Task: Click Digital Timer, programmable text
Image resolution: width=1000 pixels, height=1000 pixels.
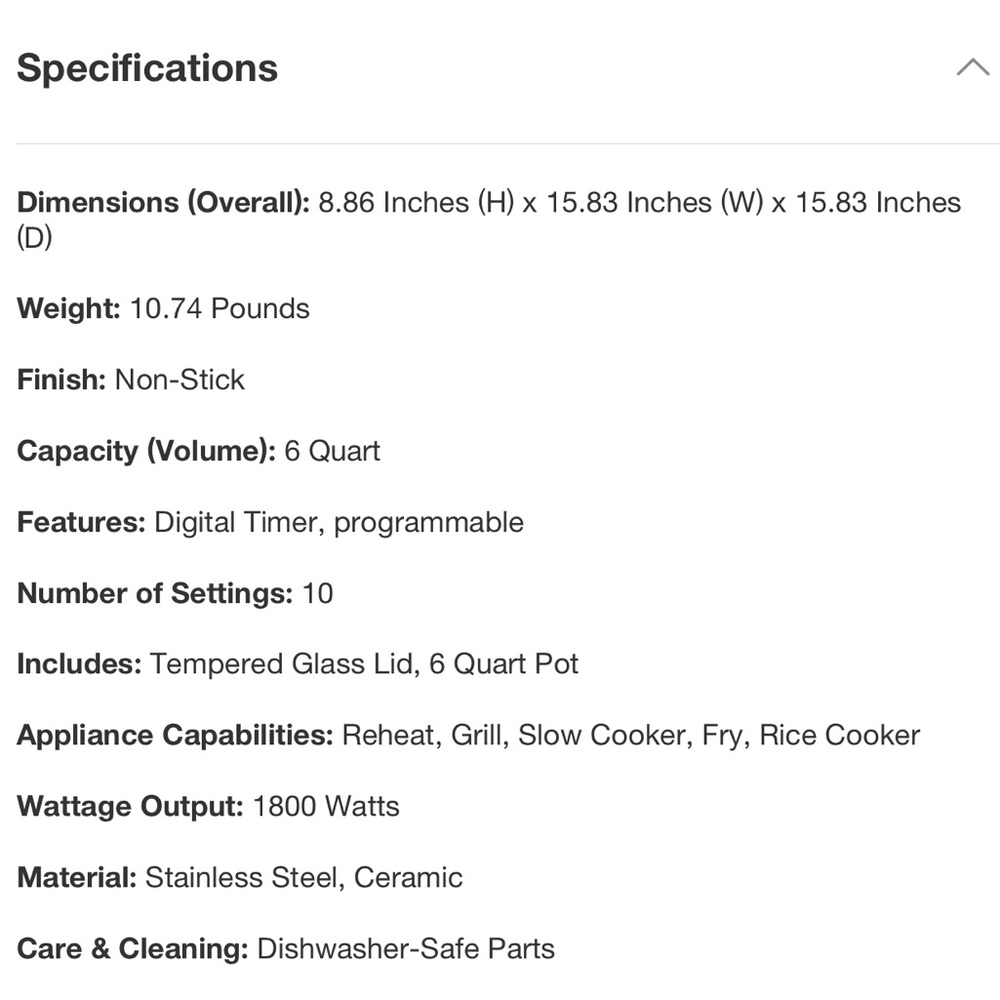Action: tap(339, 522)
